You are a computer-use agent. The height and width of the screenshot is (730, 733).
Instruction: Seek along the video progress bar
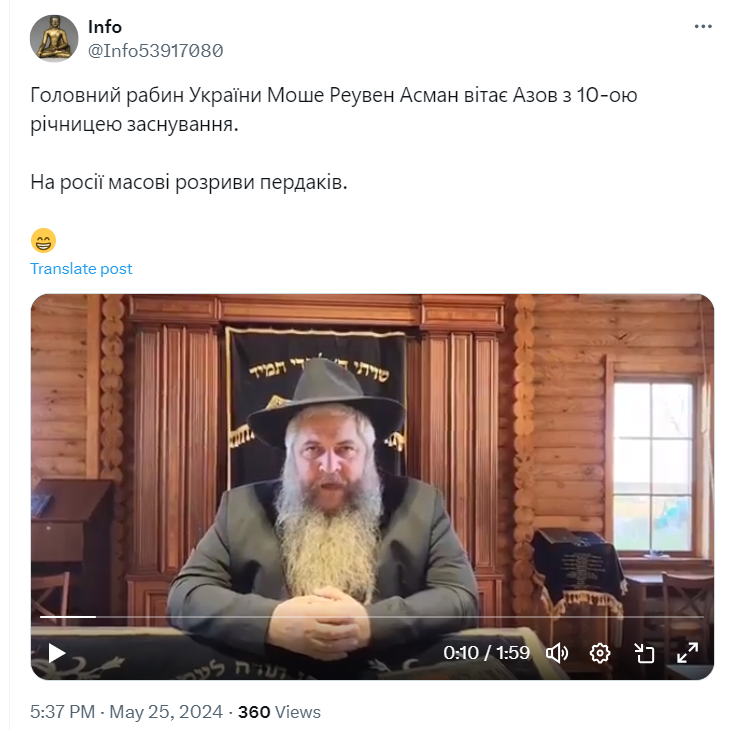pyautogui.click(x=372, y=617)
